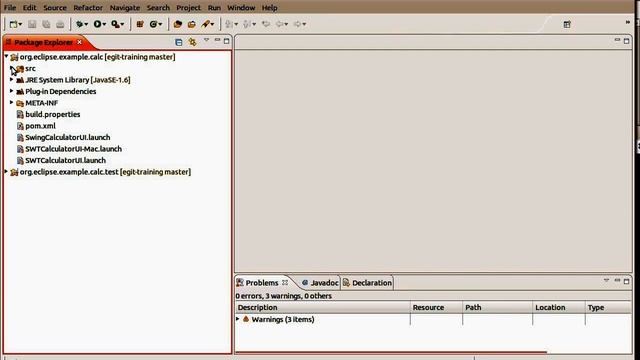
Task: Click the Debug bug icon in toolbar
Action: (x=80, y=24)
